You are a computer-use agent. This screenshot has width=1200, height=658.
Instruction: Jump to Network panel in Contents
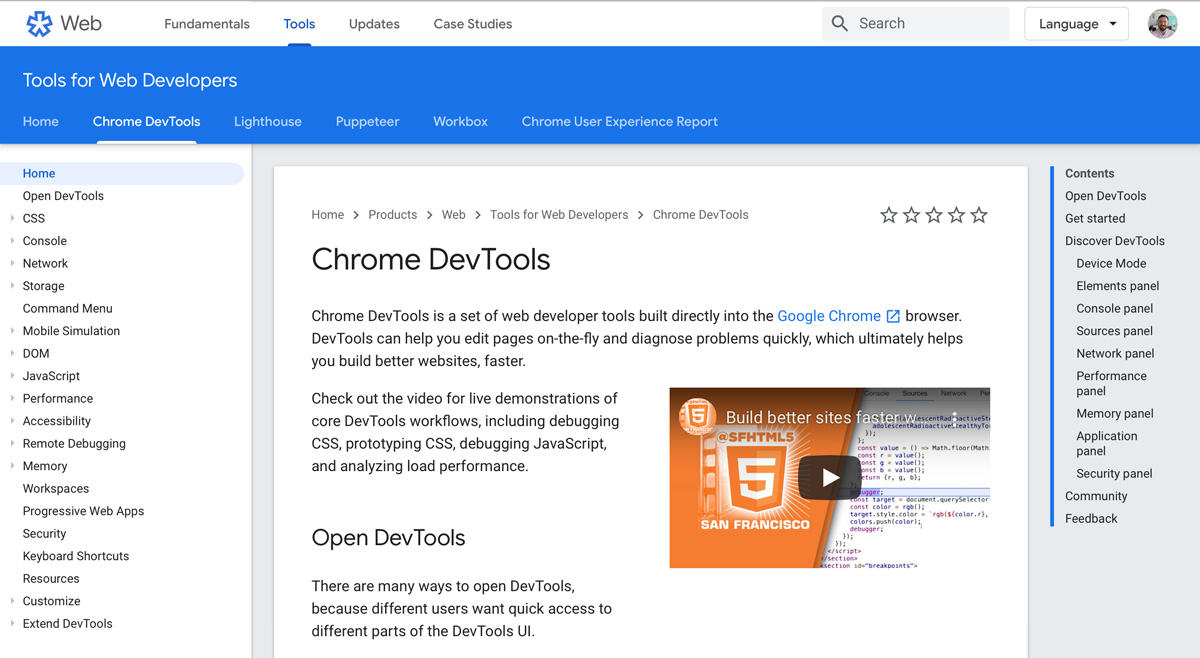pyautogui.click(x=1114, y=353)
